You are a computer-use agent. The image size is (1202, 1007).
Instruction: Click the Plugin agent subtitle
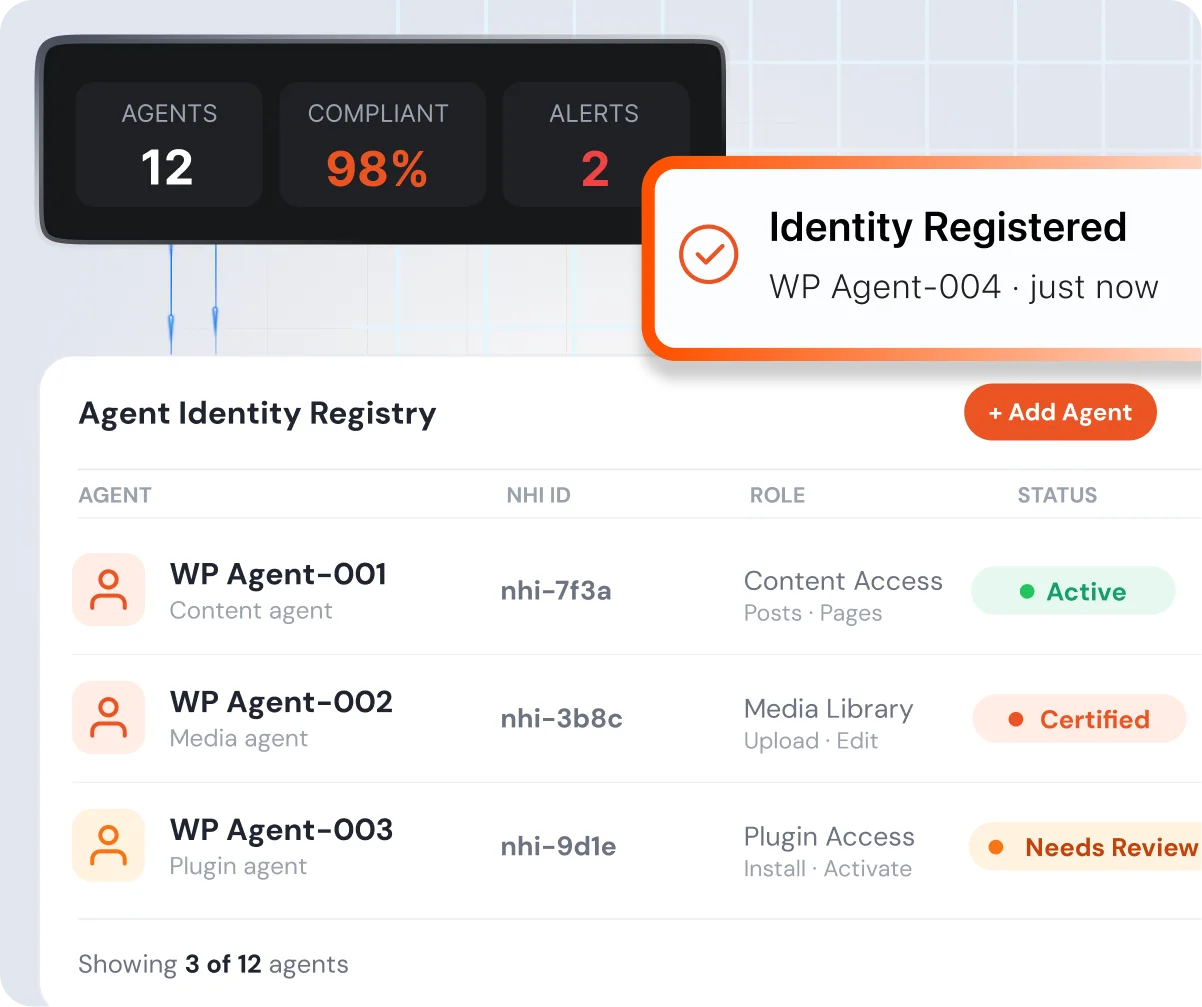pyautogui.click(x=238, y=867)
